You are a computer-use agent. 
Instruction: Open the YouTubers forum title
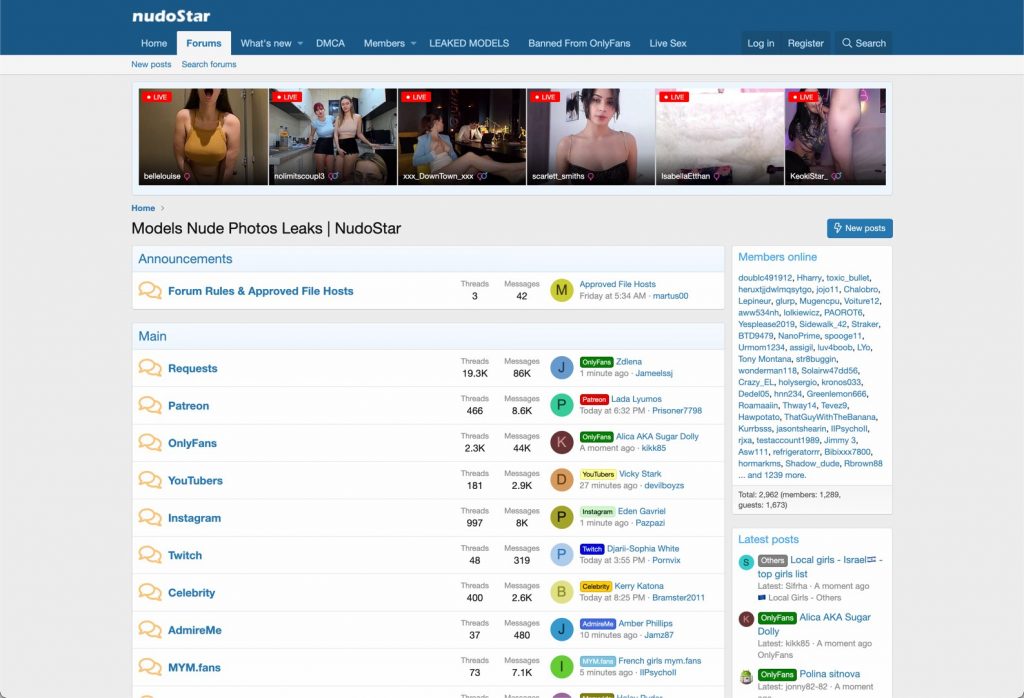pyautogui.click(x=195, y=481)
